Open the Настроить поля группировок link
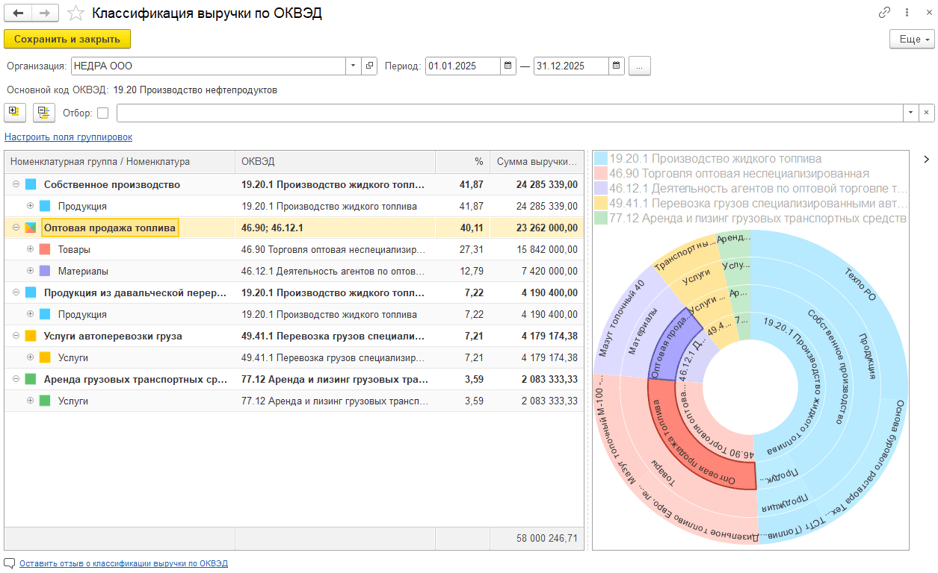This screenshot has width=938, height=573. (68, 137)
